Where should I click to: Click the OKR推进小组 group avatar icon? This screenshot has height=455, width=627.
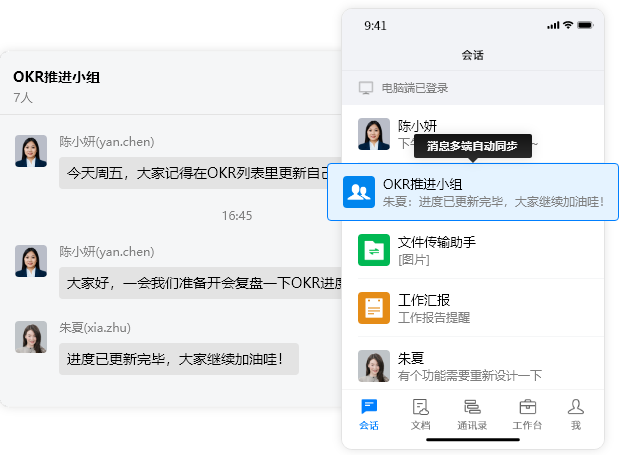pyautogui.click(x=359, y=192)
